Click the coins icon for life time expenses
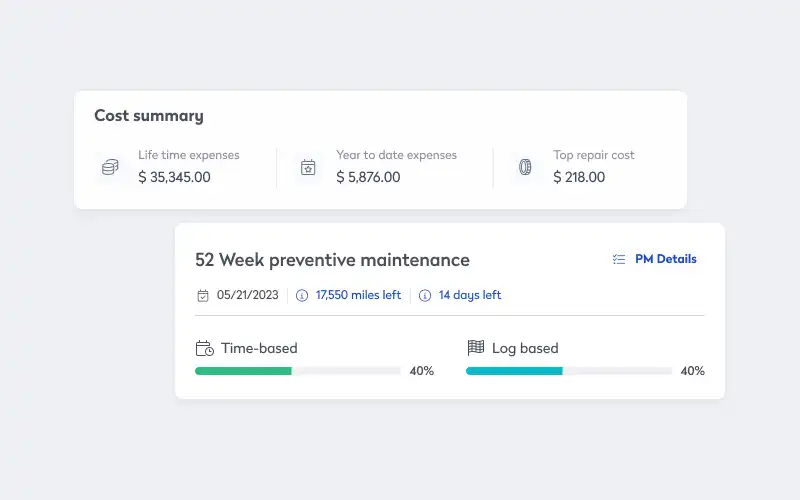Viewport: 800px width, 500px height. pyautogui.click(x=110, y=167)
